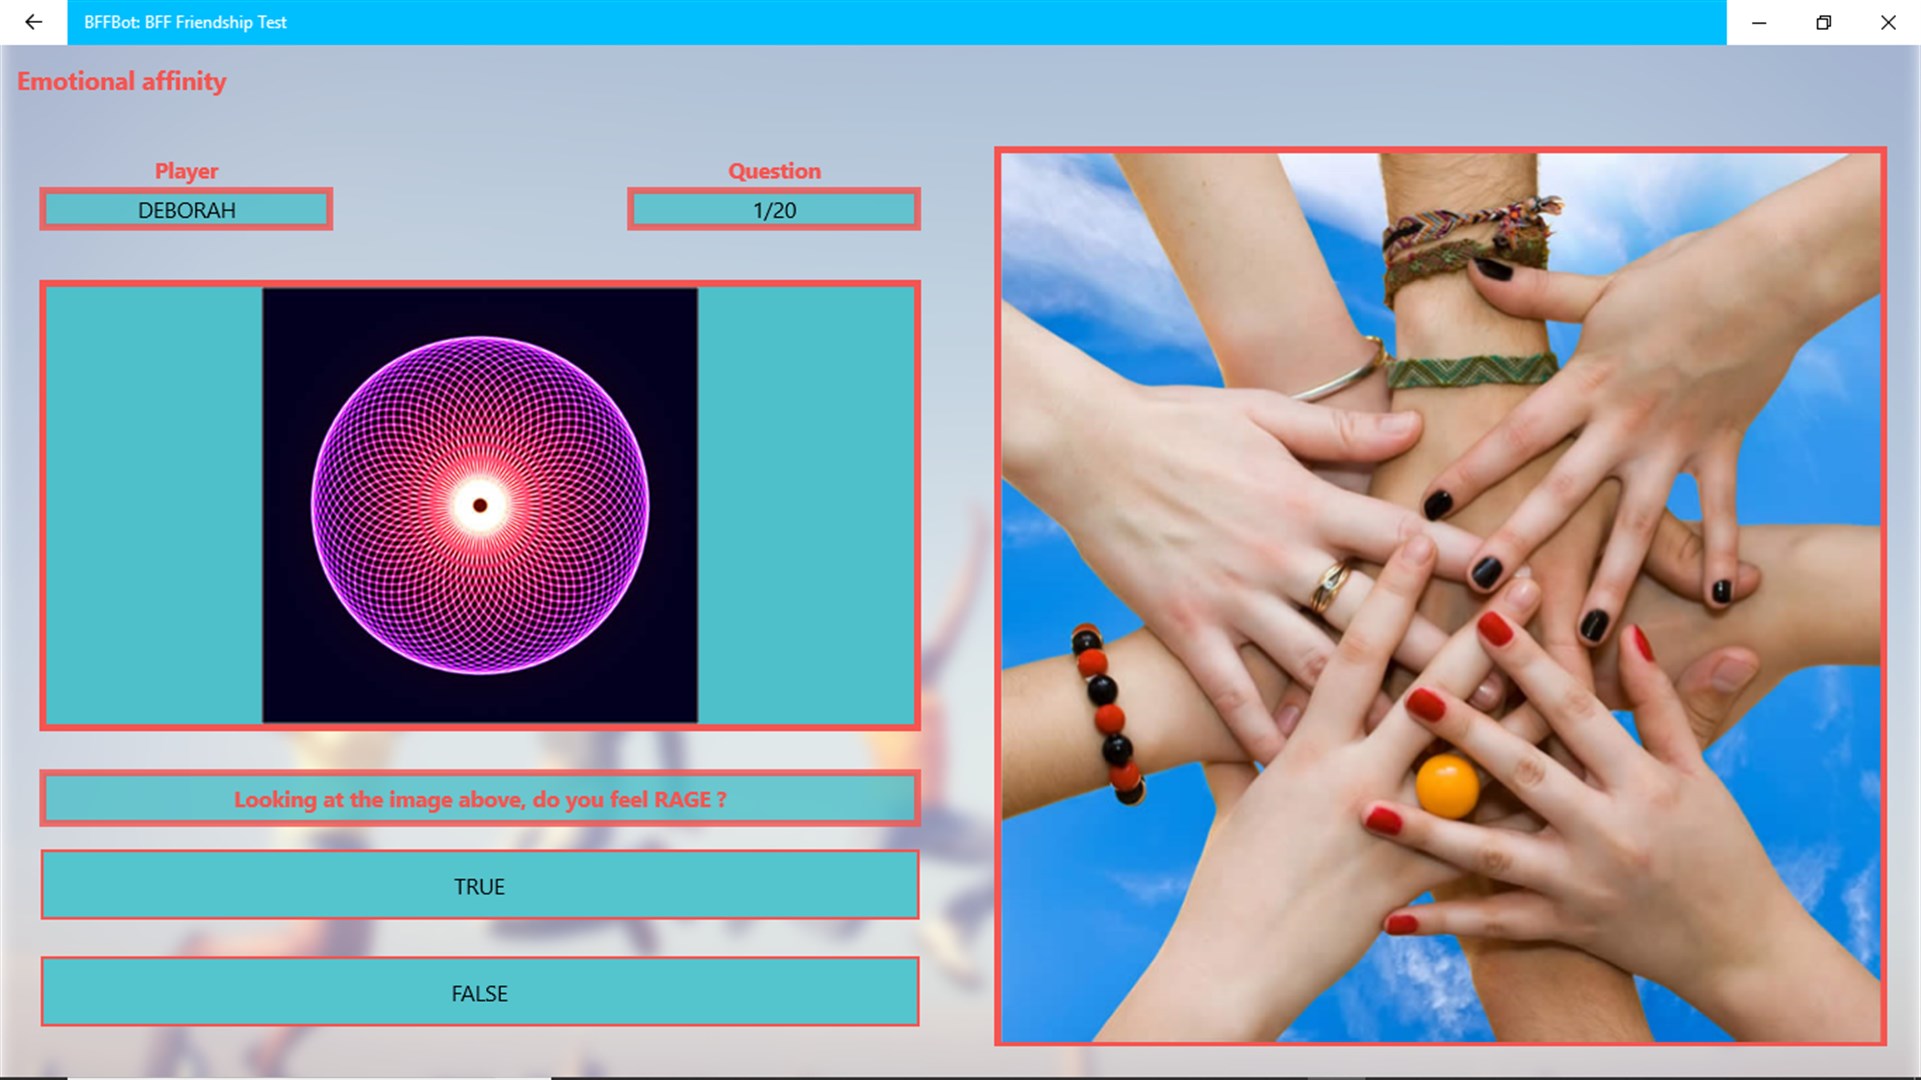Image resolution: width=1921 pixels, height=1080 pixels.
Task: Click the BFFBot: BFF Friendship Test title
Action: click(185, 22)
